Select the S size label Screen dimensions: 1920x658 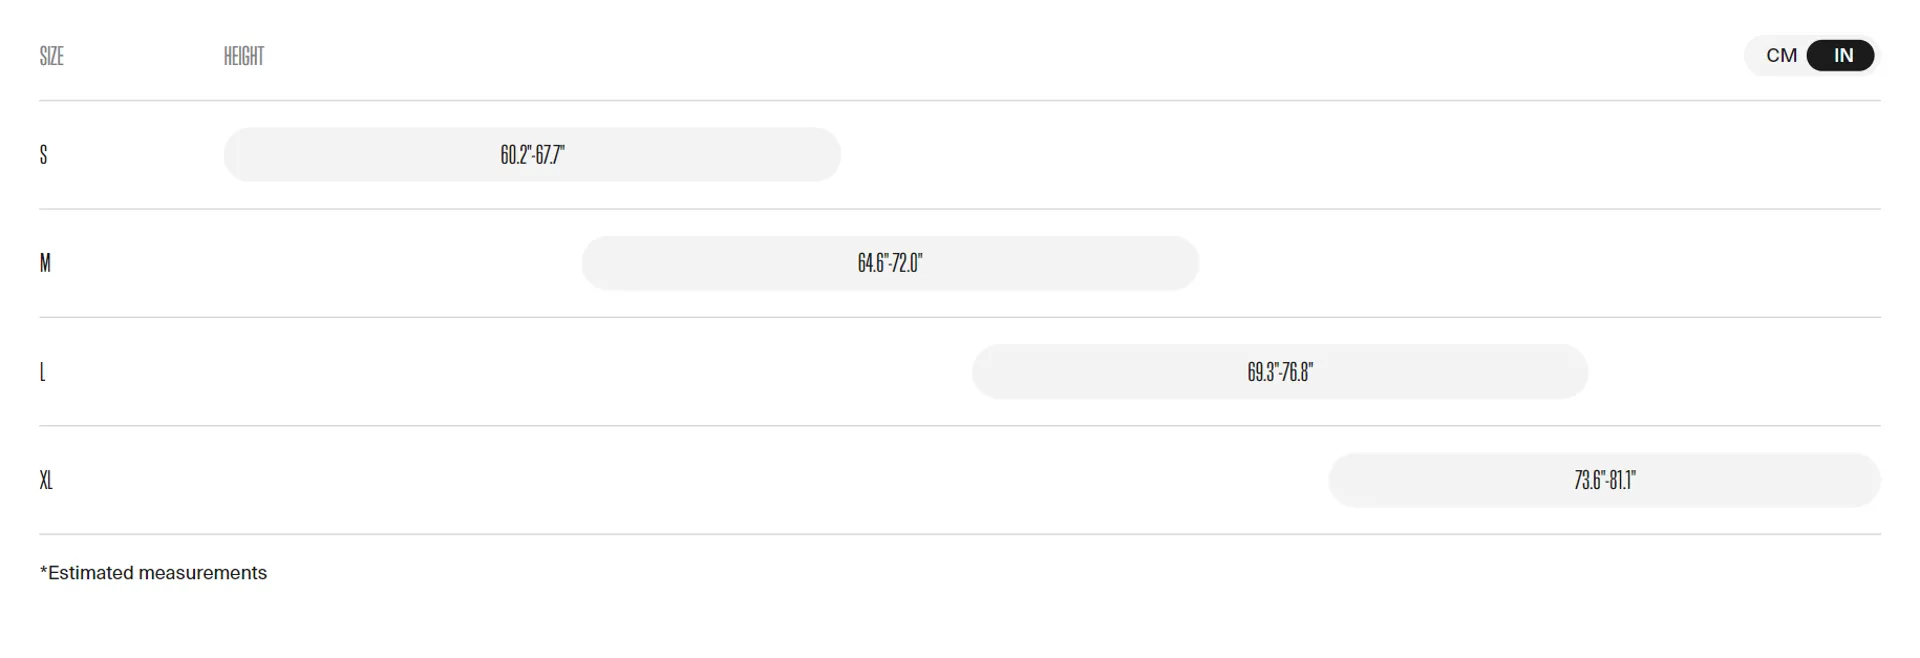coord(44,155)
